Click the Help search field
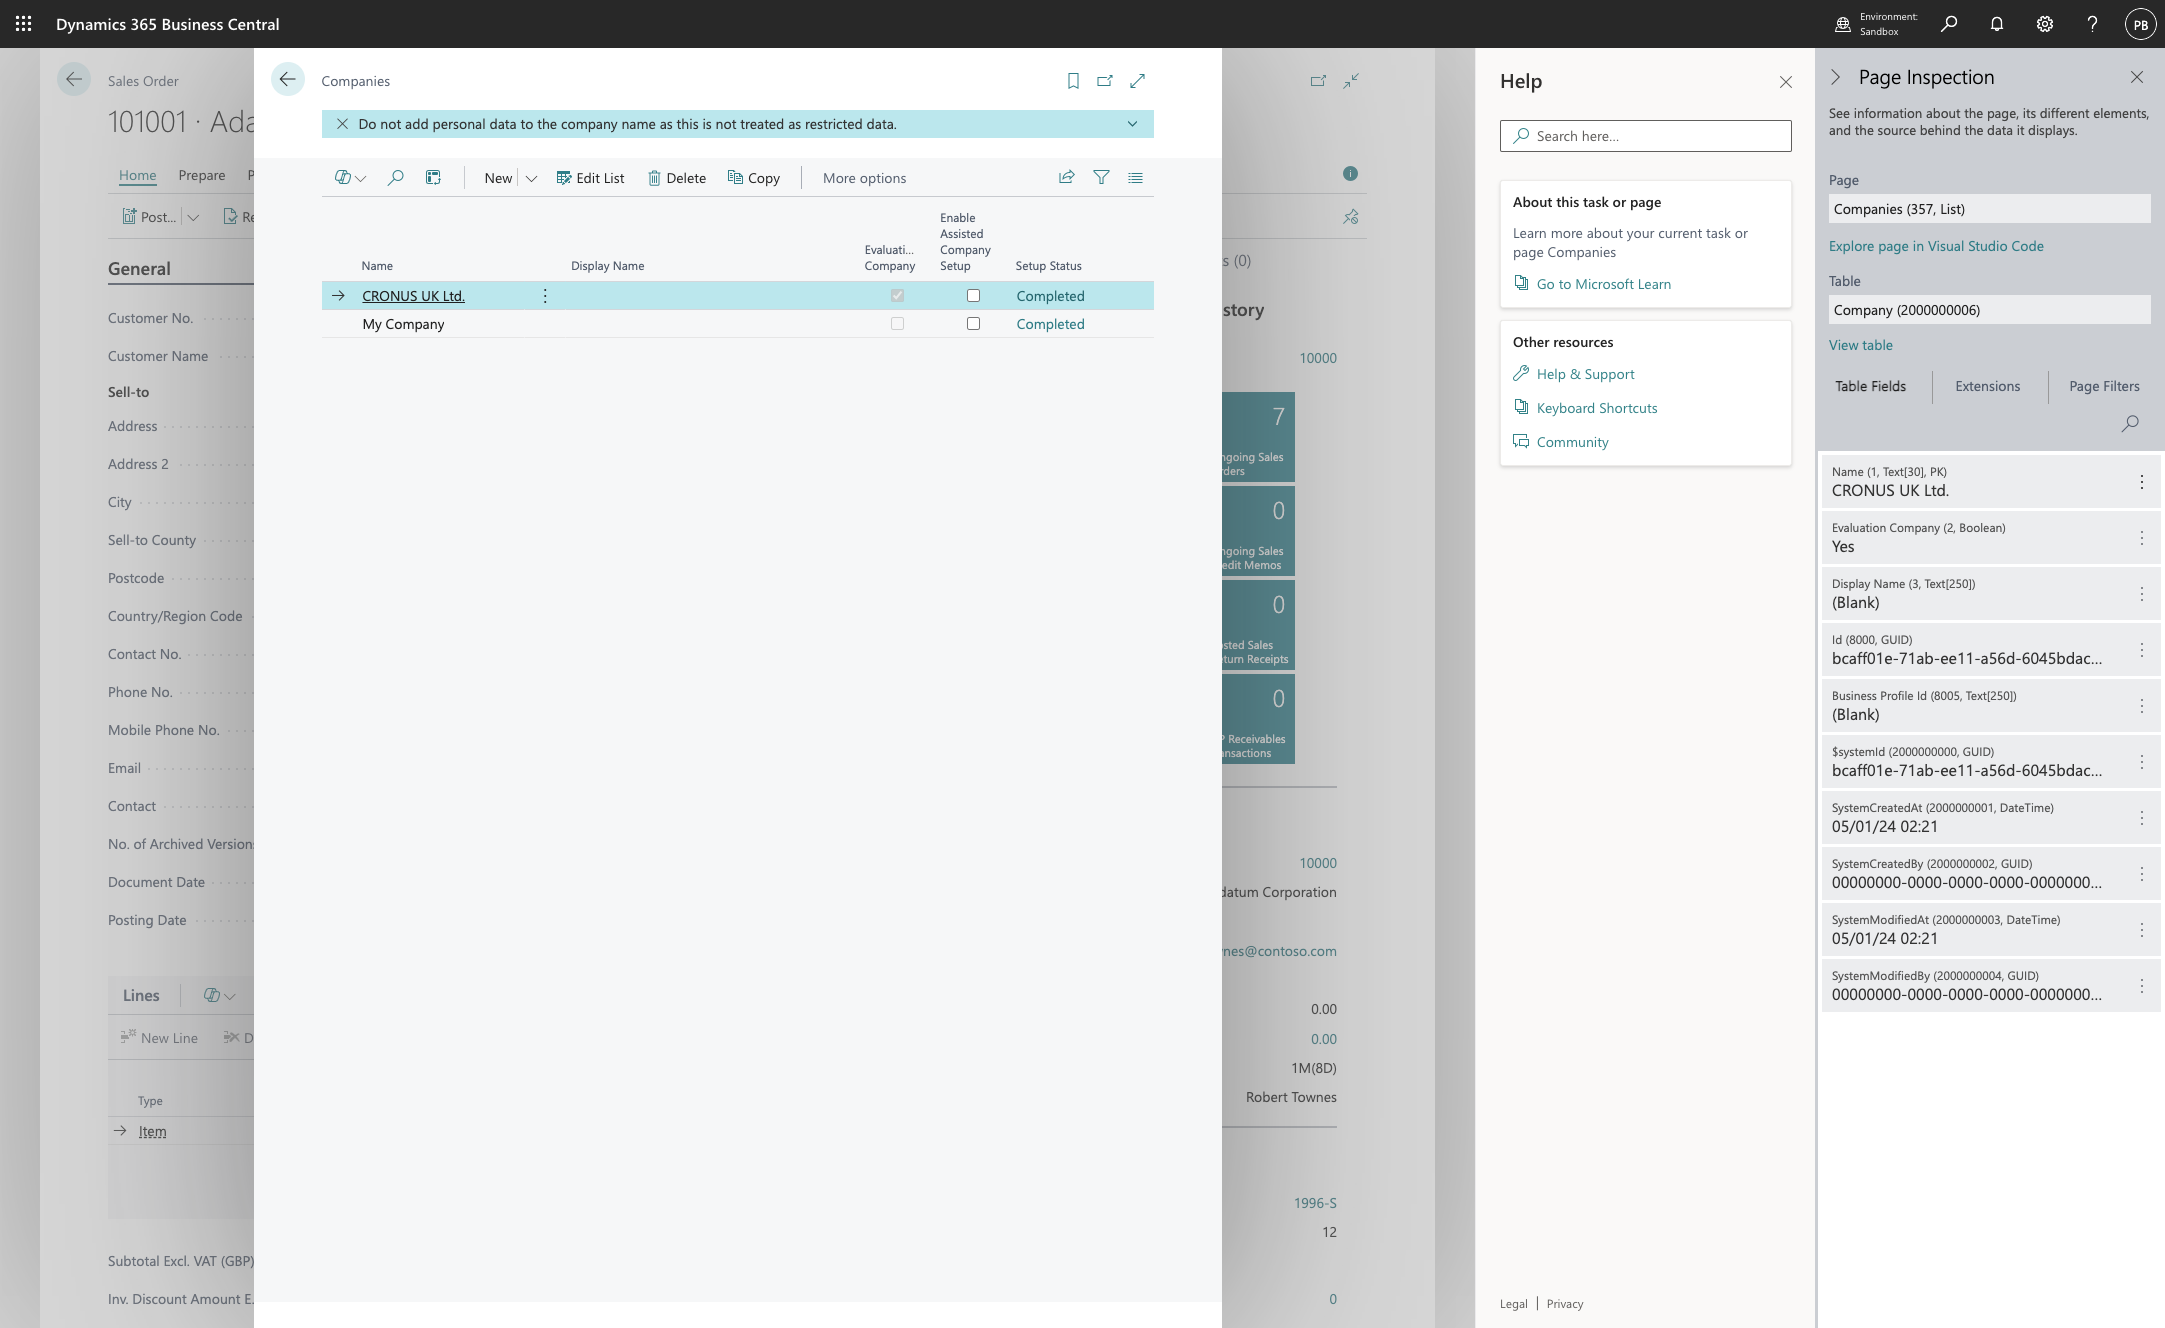 tap(1645, 136)
